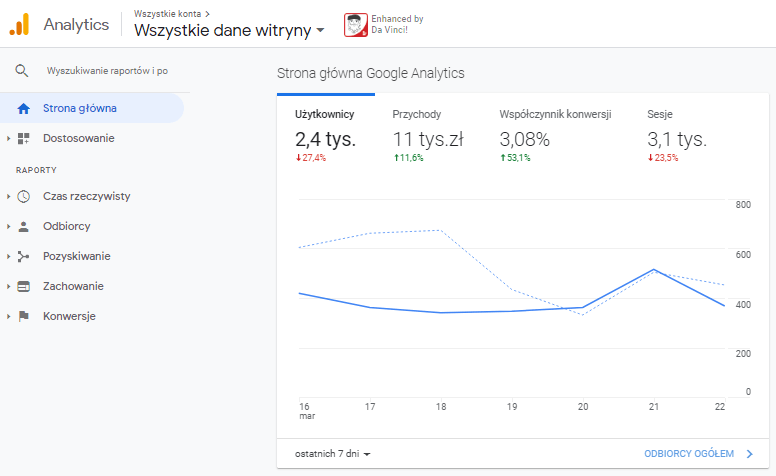Click the Czas rzeczywisty clock icon
This screenshot has width=776, height=476.
24,196
